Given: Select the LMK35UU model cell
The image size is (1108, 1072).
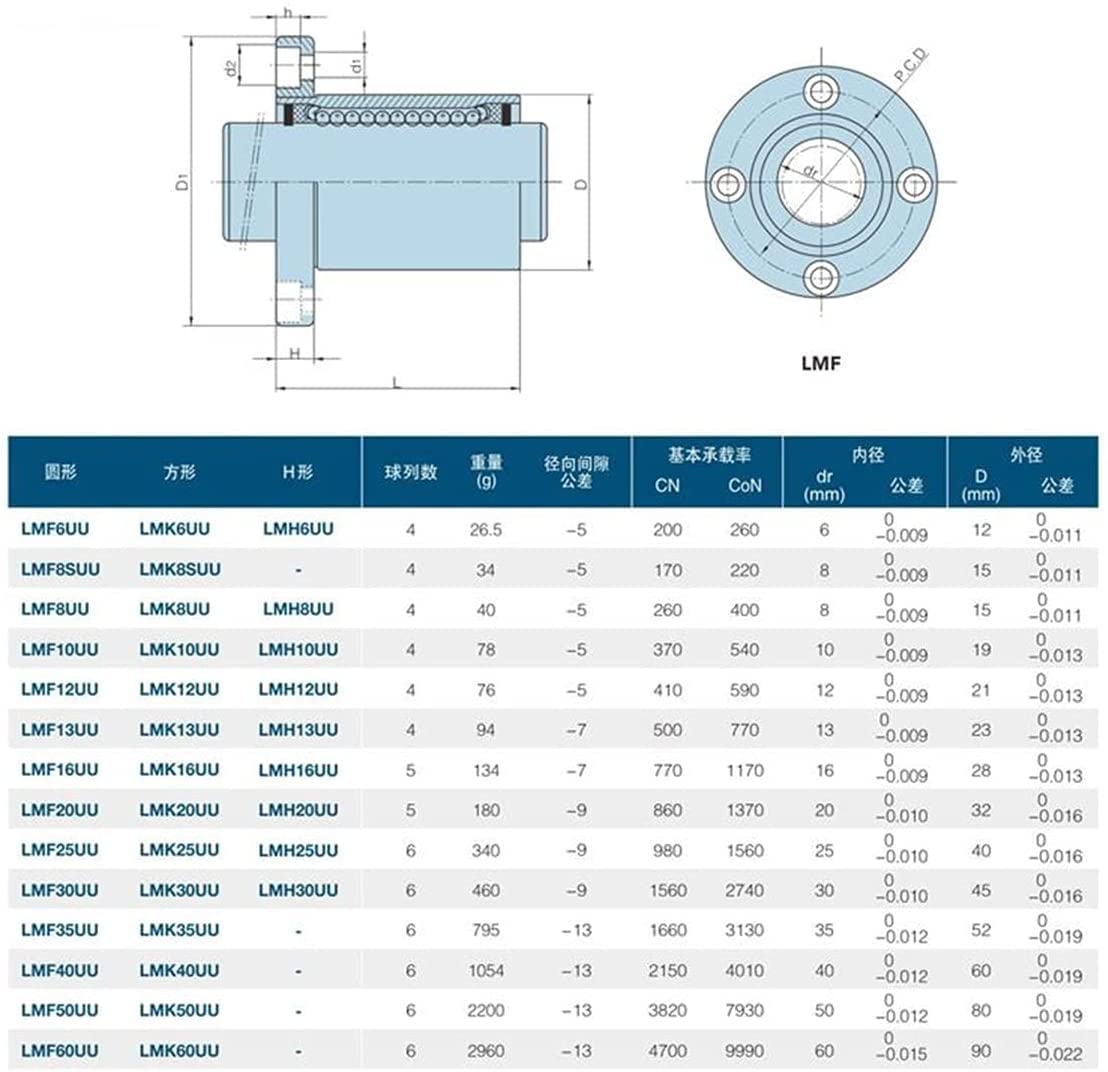Looking at the screenshot, I should (179, 930).
